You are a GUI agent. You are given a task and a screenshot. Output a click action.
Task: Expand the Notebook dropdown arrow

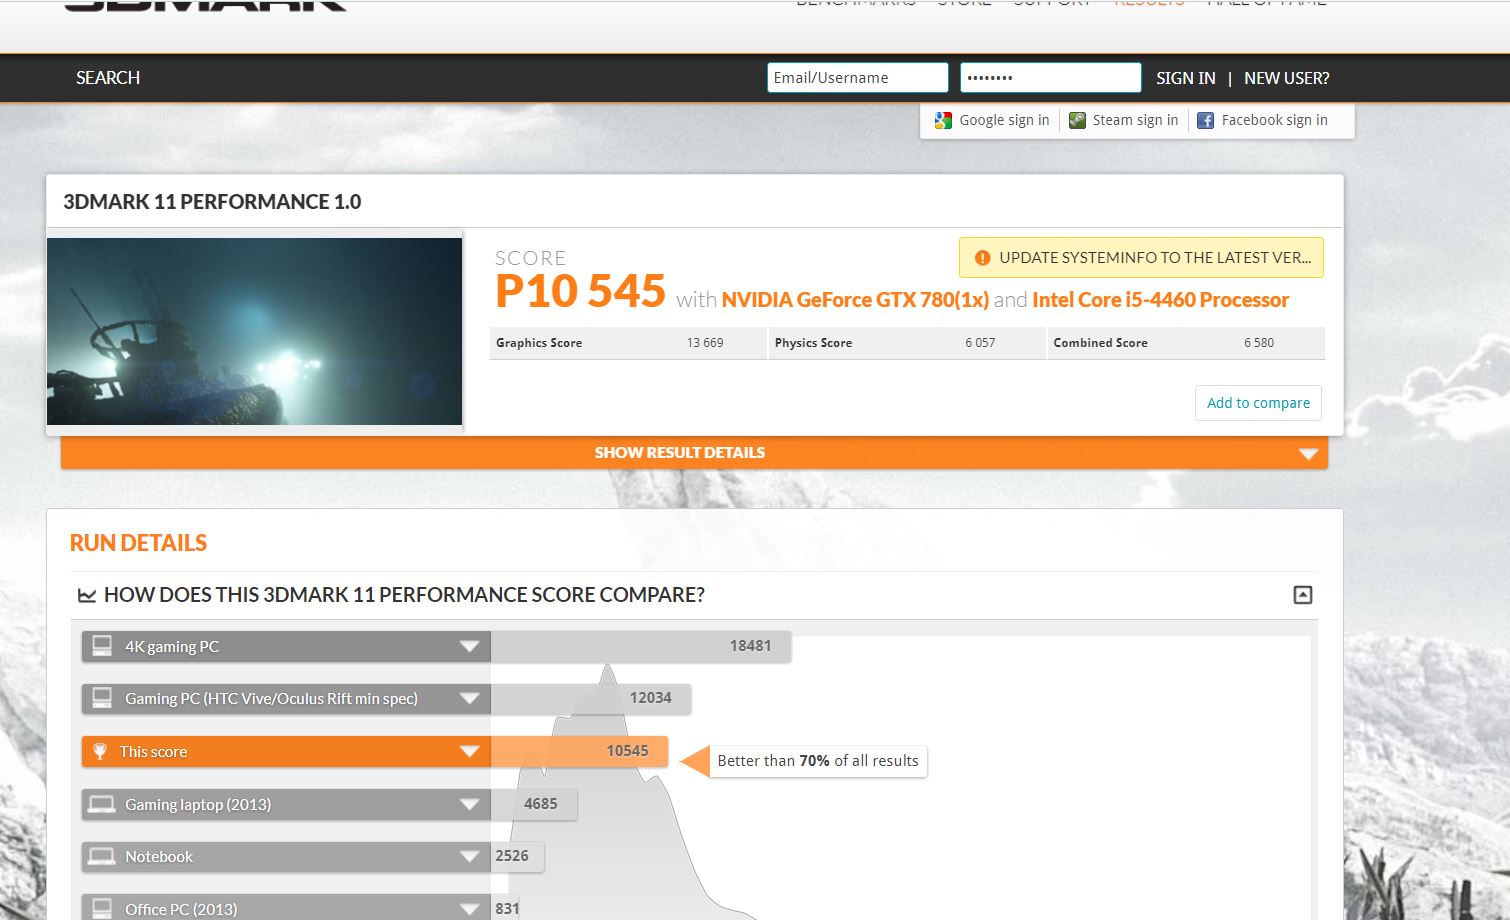point(469,856)
